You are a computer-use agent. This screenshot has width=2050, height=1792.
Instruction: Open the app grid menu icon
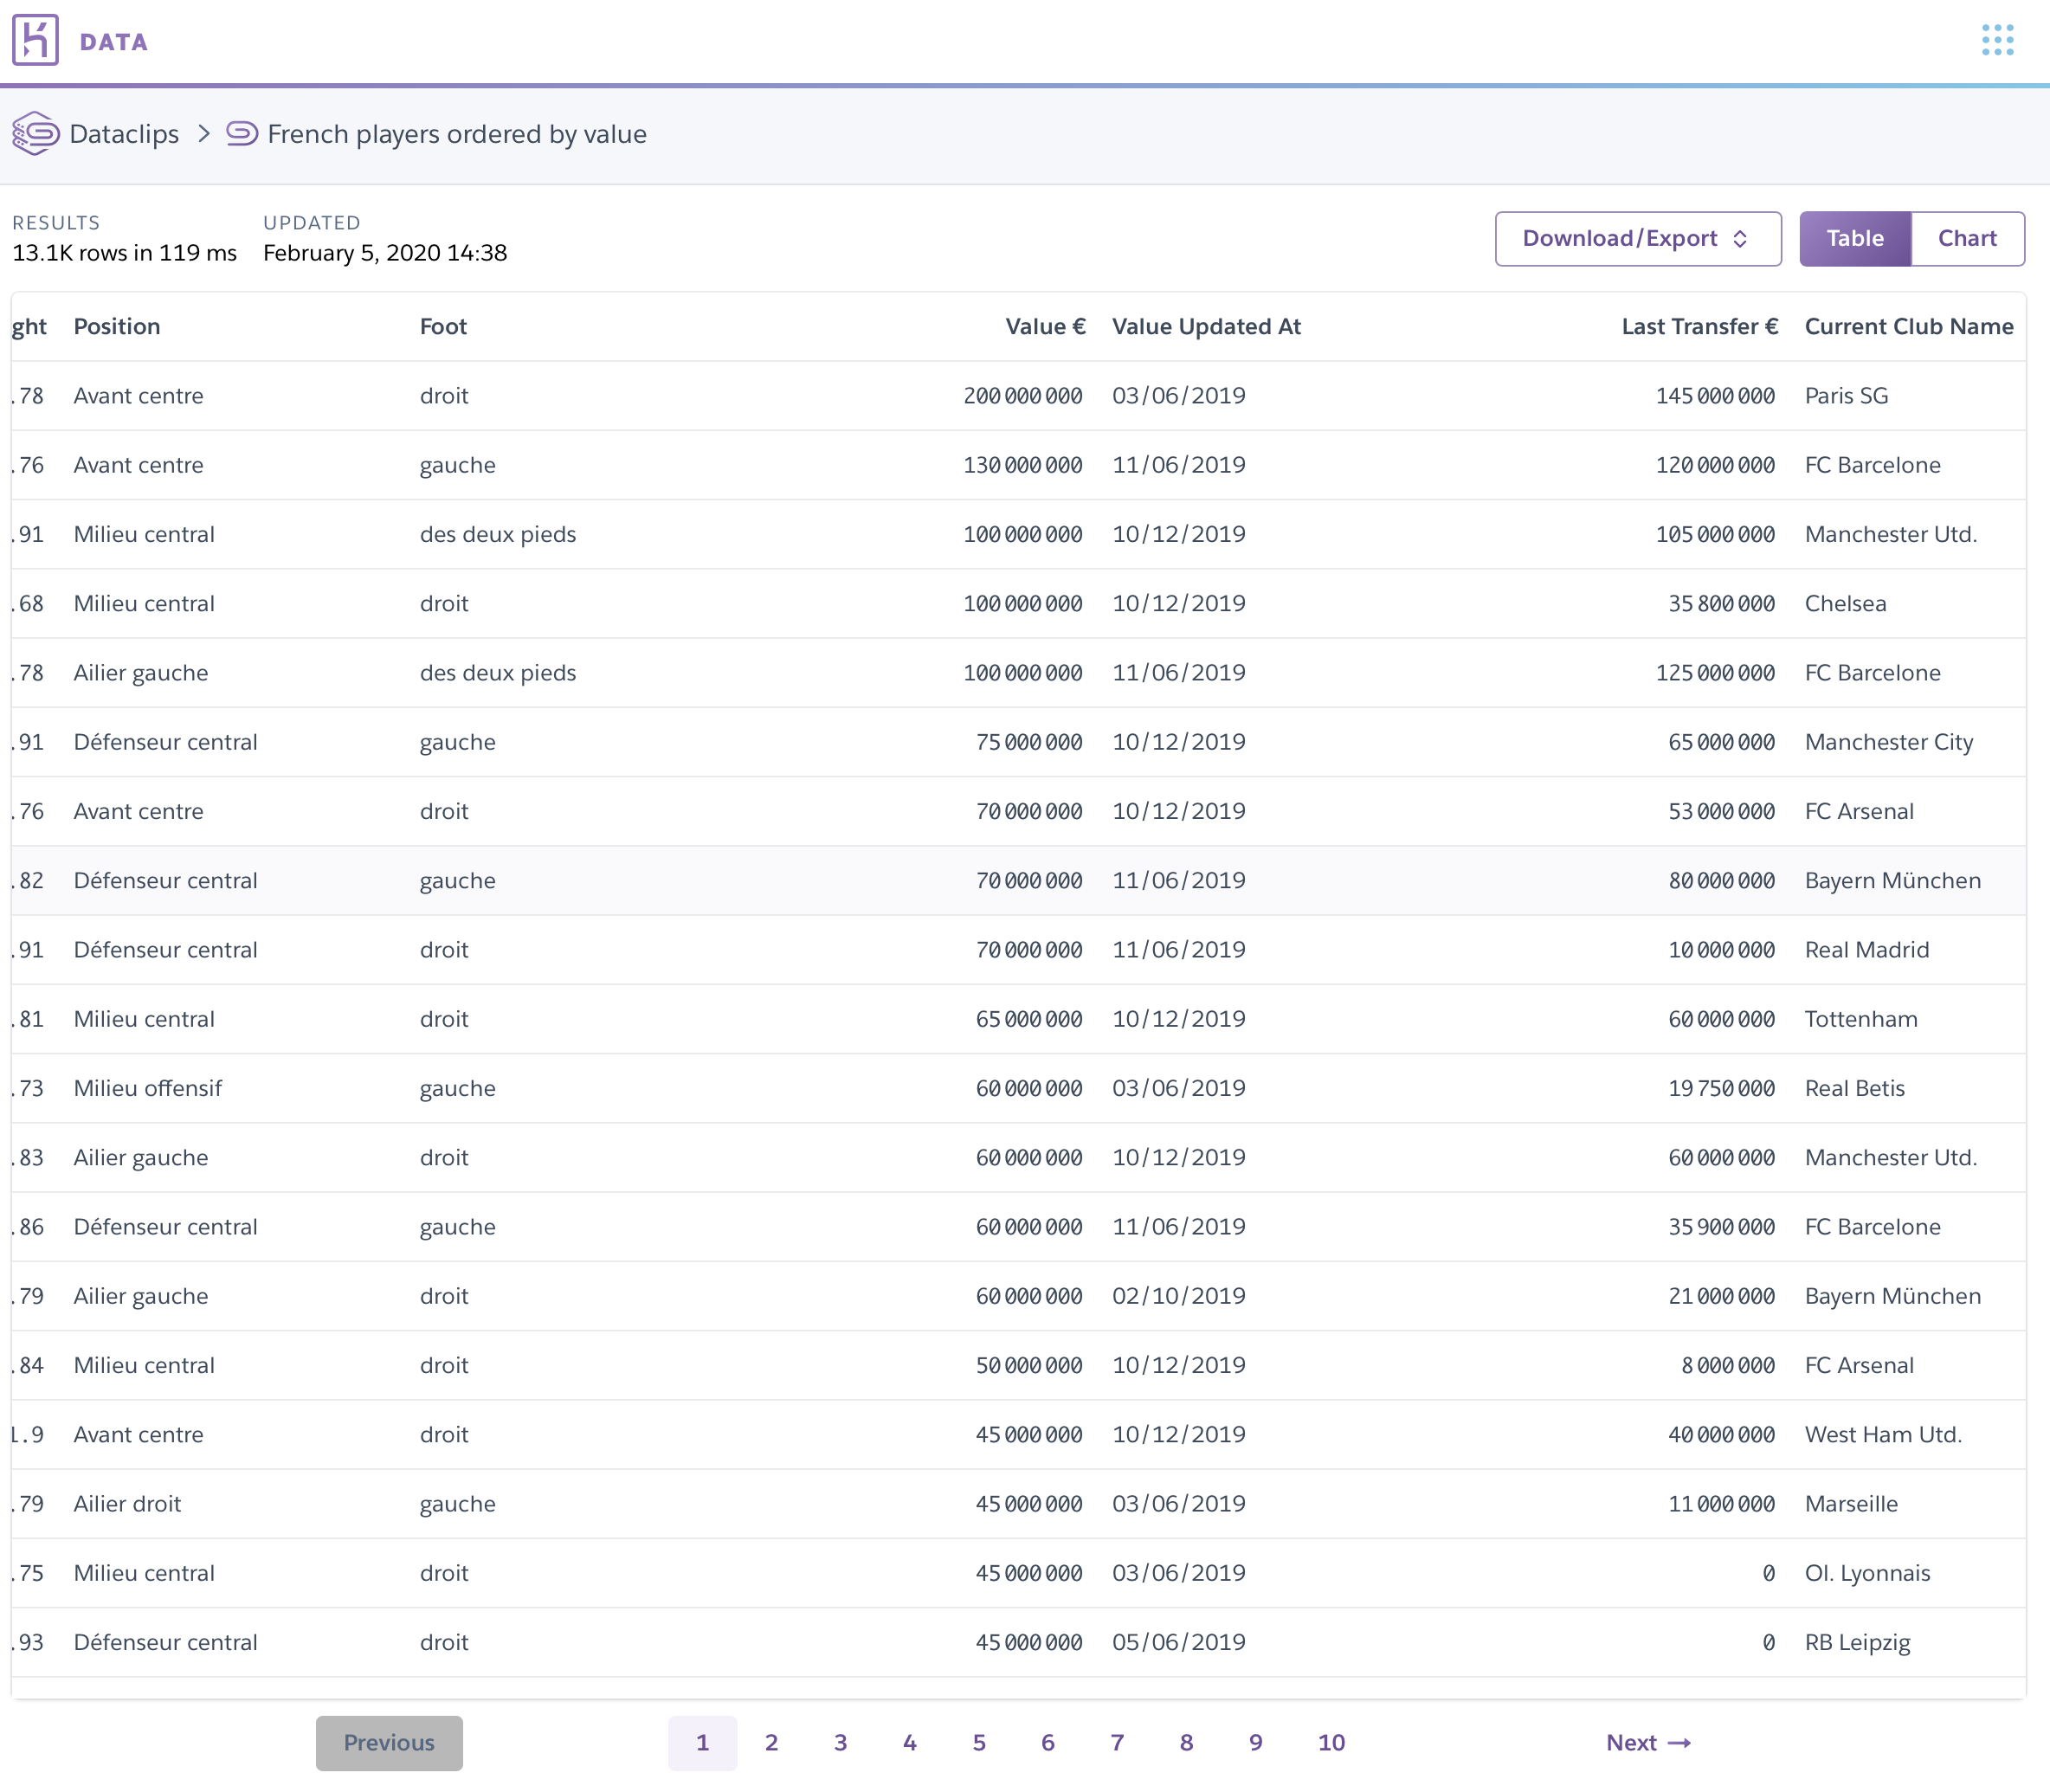tap(1997, 40)
